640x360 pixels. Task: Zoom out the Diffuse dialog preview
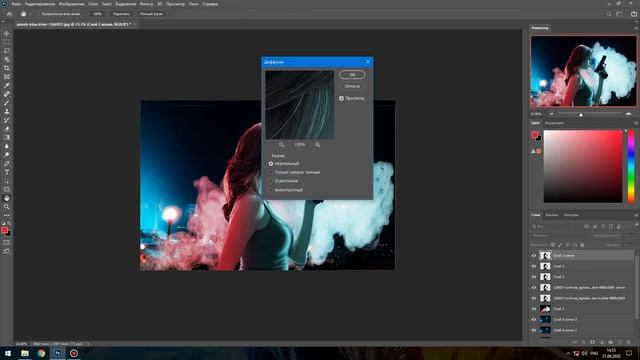point(281,144)
